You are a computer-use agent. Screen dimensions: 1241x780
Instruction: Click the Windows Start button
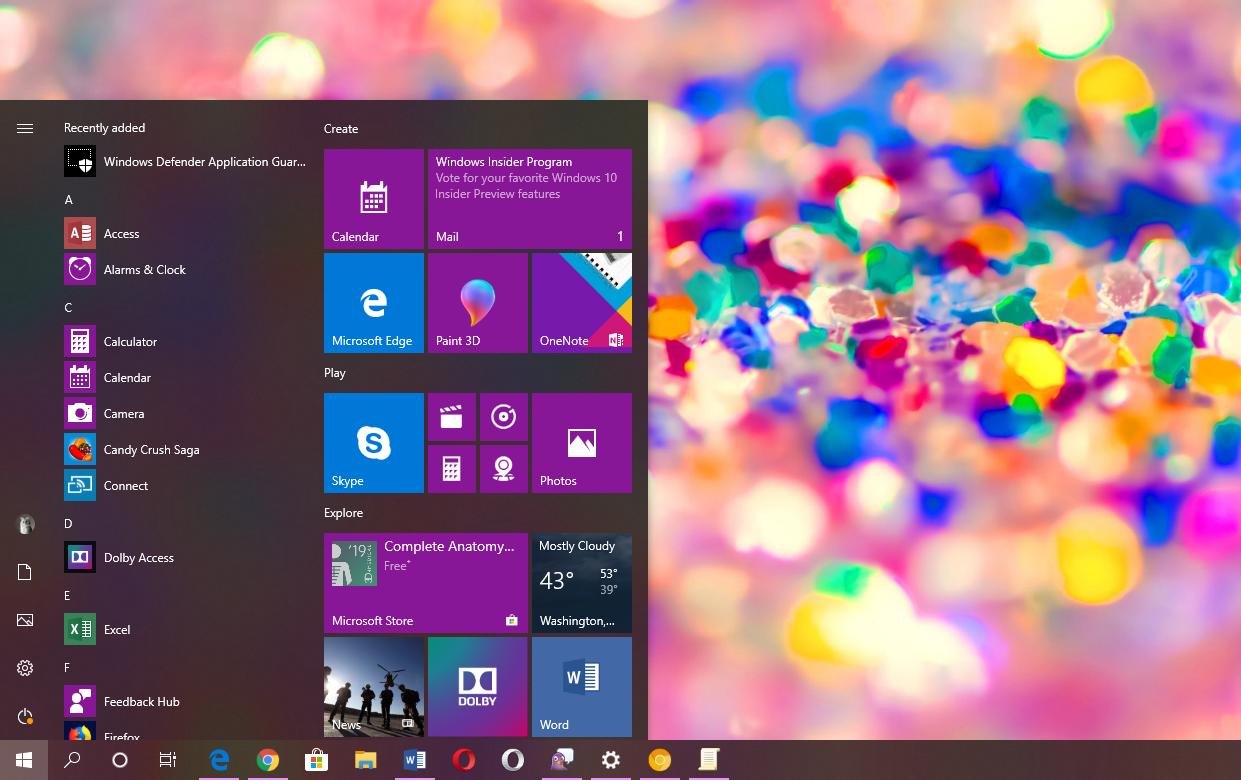24,760
